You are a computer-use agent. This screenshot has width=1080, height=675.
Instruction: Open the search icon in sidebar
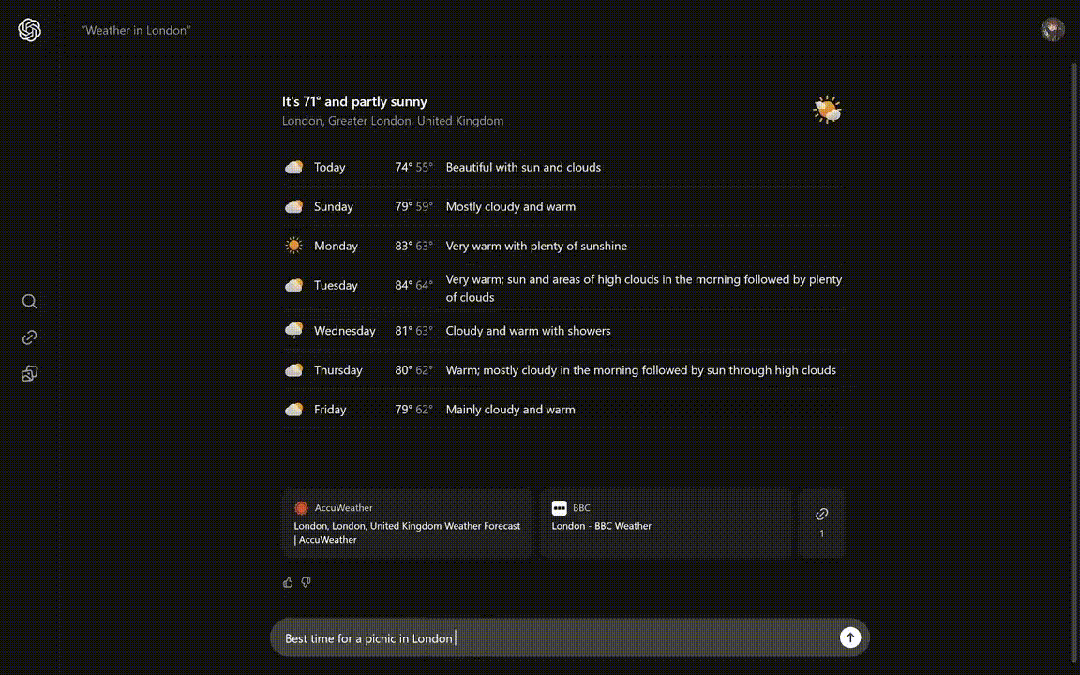point(29,301)
